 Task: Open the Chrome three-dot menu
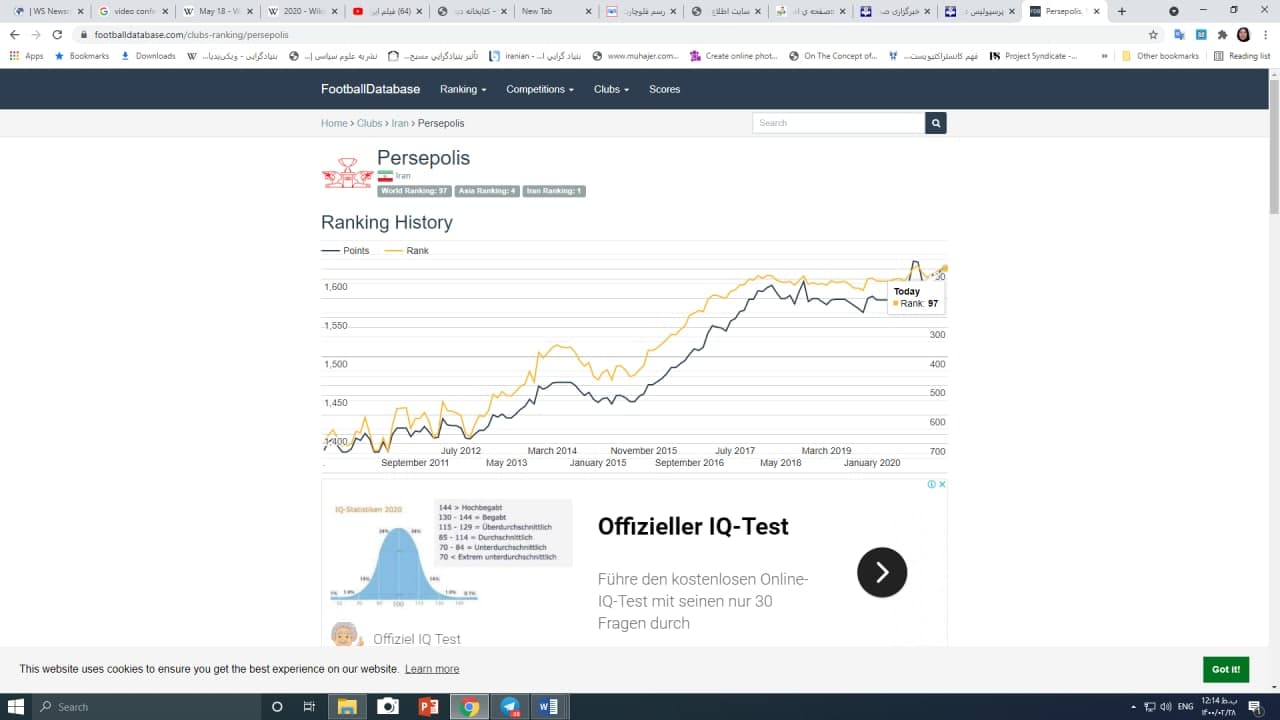pos(1265,34)
